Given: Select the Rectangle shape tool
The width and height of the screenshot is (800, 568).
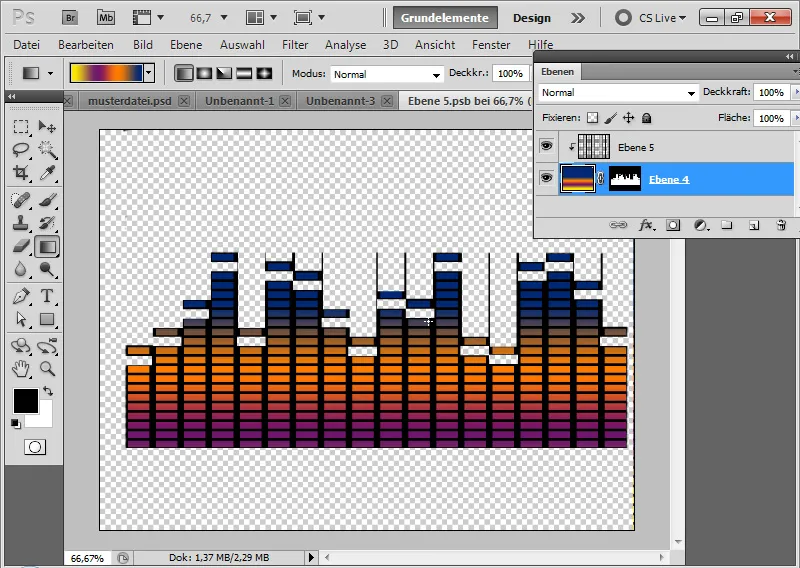Looking at the screenshot, I should coord(47,319).
